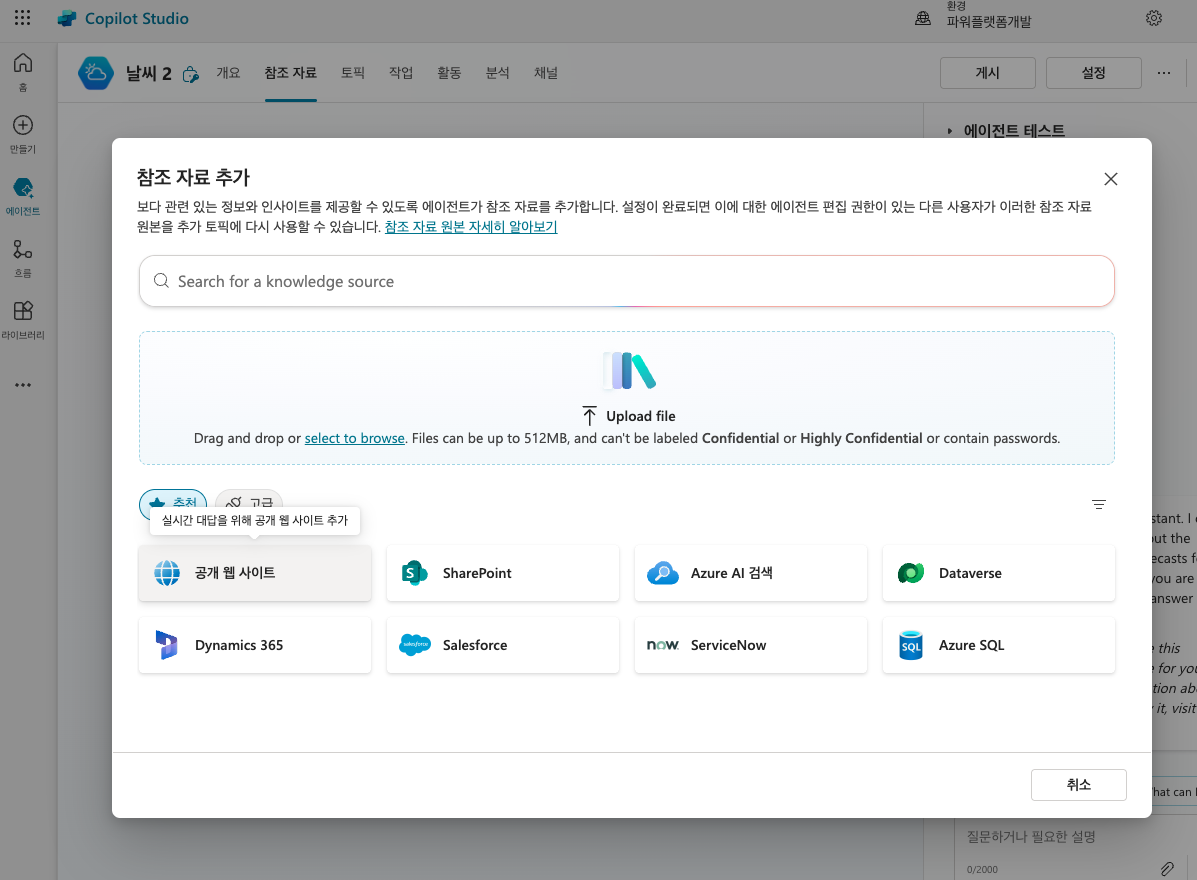1197x880 pixels.
Task: Open the 참조 자료 원본 자세히 알아보기 link
Action: [471, 227]
